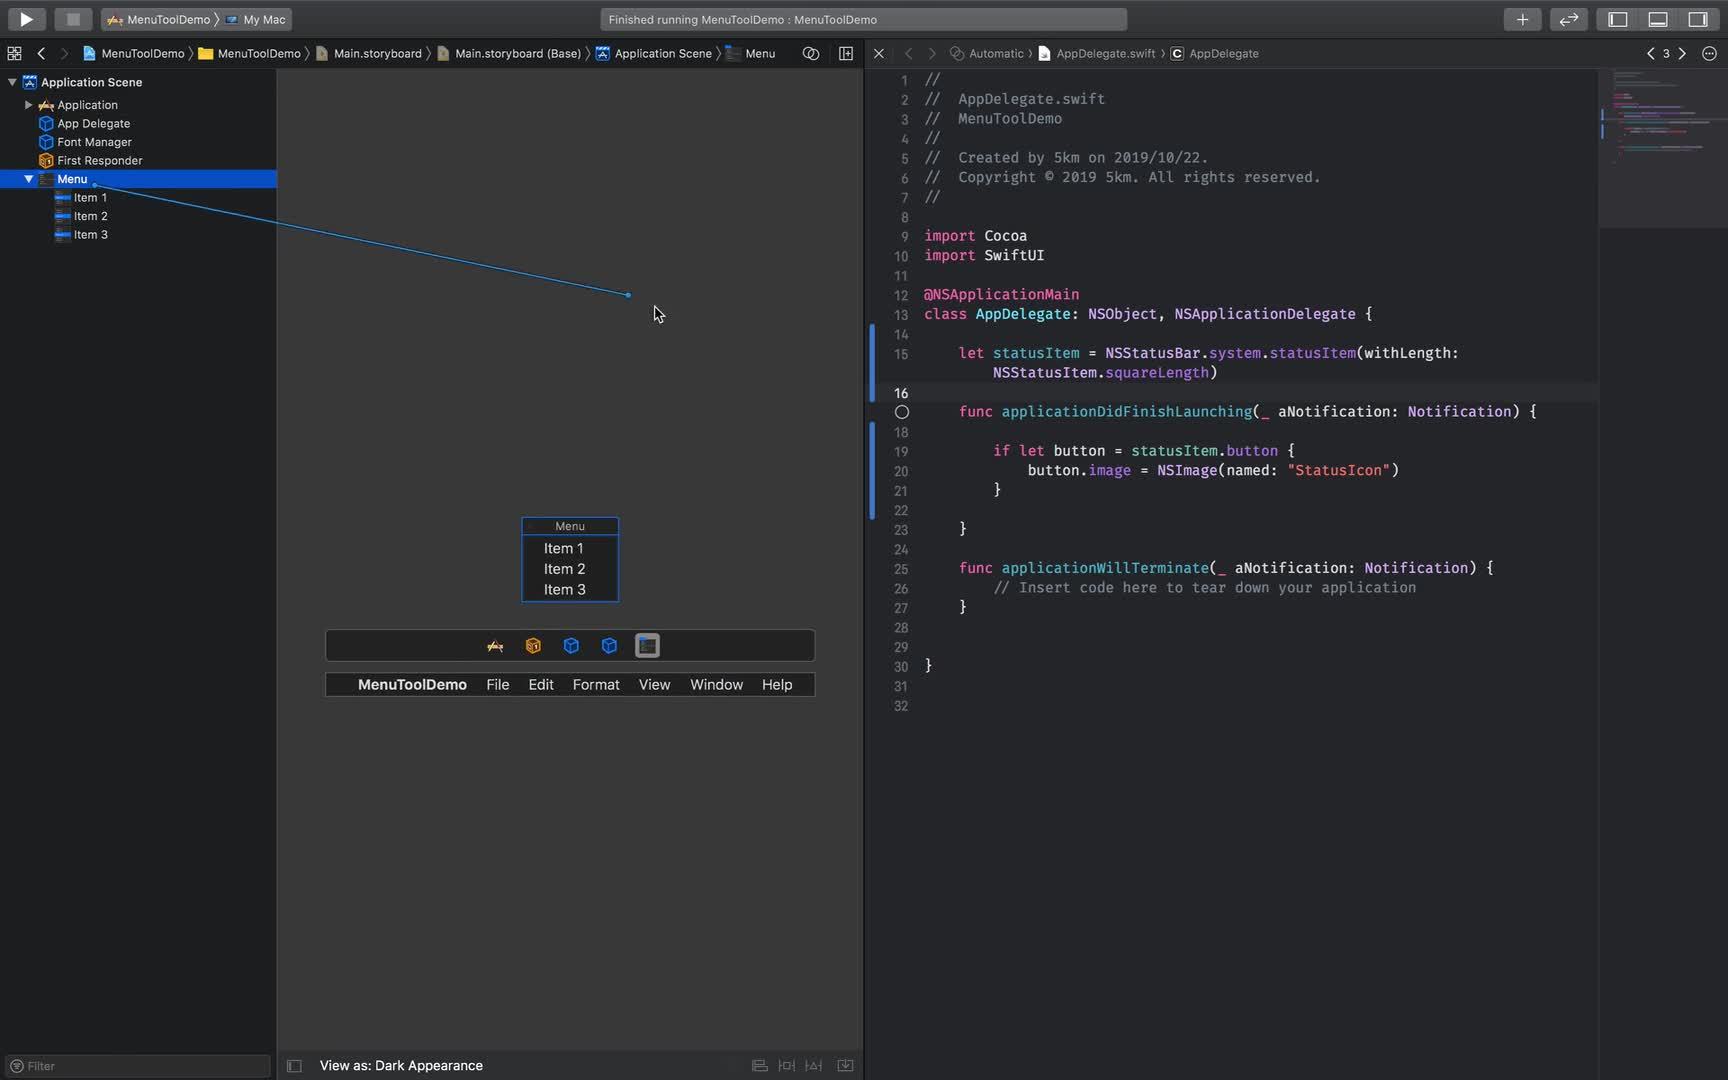Select the Menu icon in scene dock

coord(647,646)
